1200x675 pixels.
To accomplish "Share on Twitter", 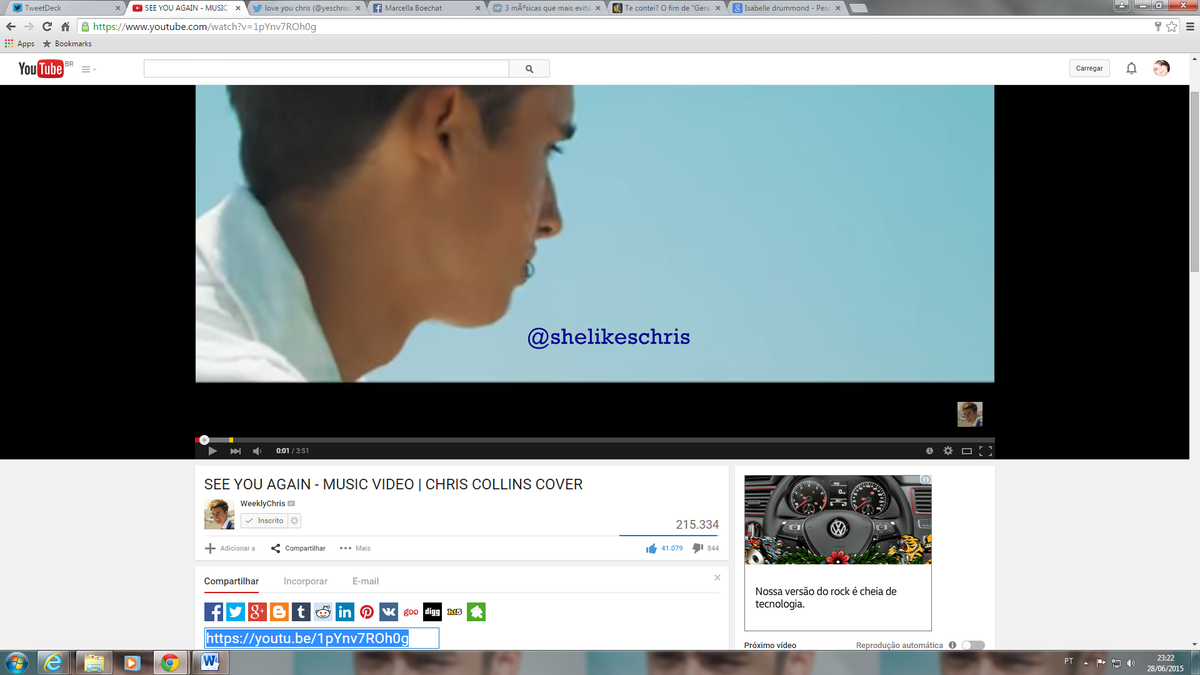I will click(236, 612).
